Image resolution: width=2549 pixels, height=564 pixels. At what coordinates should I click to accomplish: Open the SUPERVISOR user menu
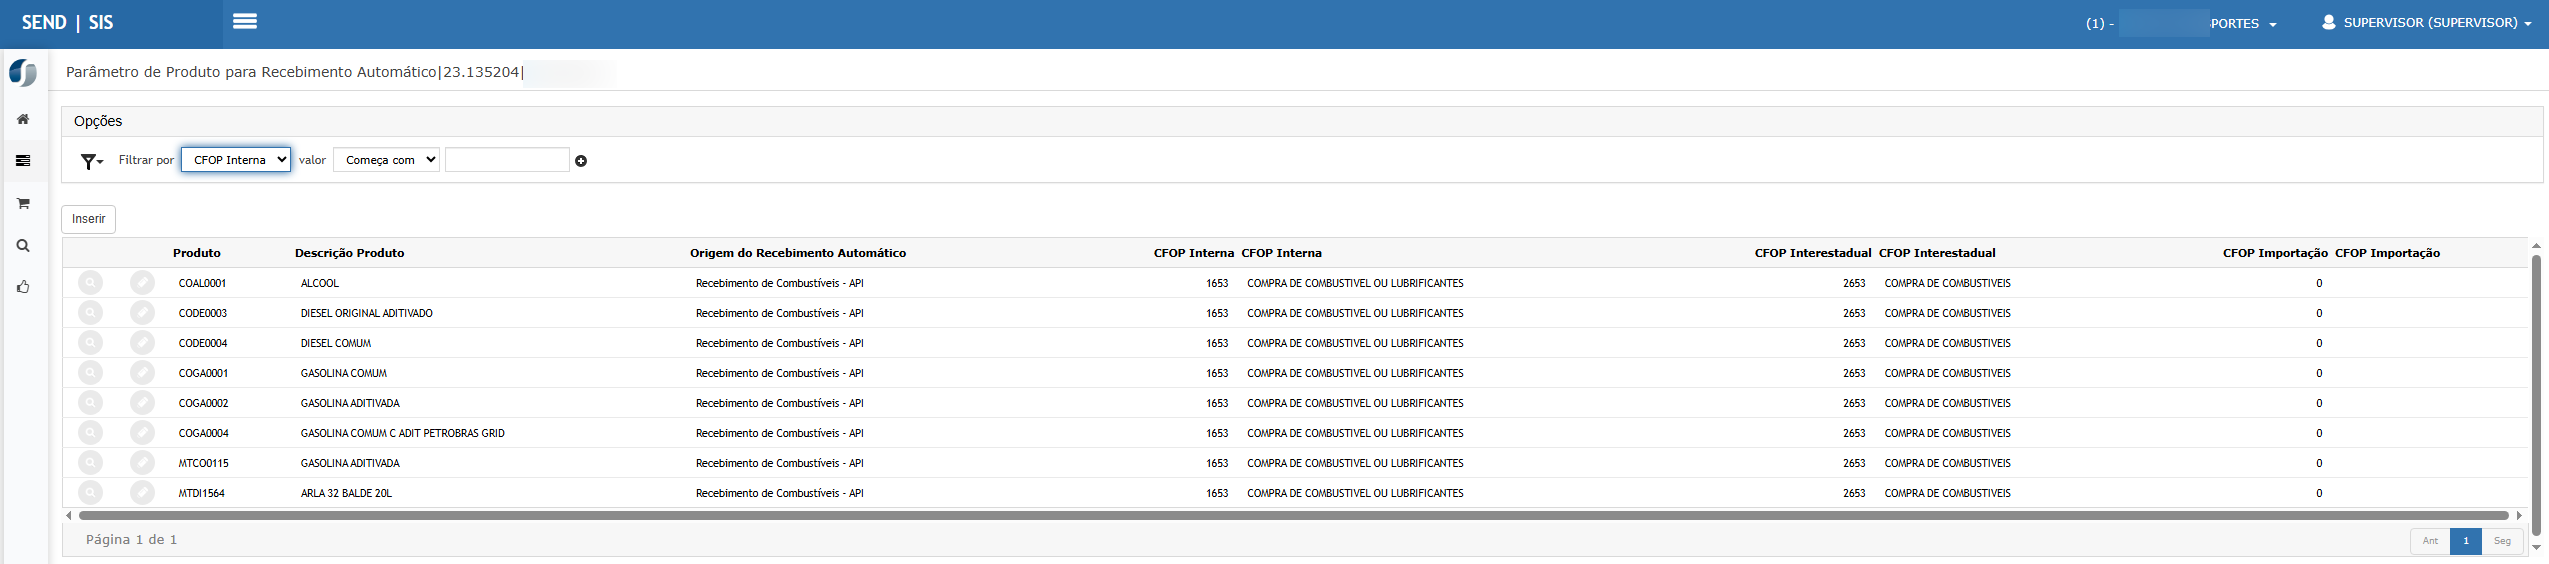[2426, 23]
